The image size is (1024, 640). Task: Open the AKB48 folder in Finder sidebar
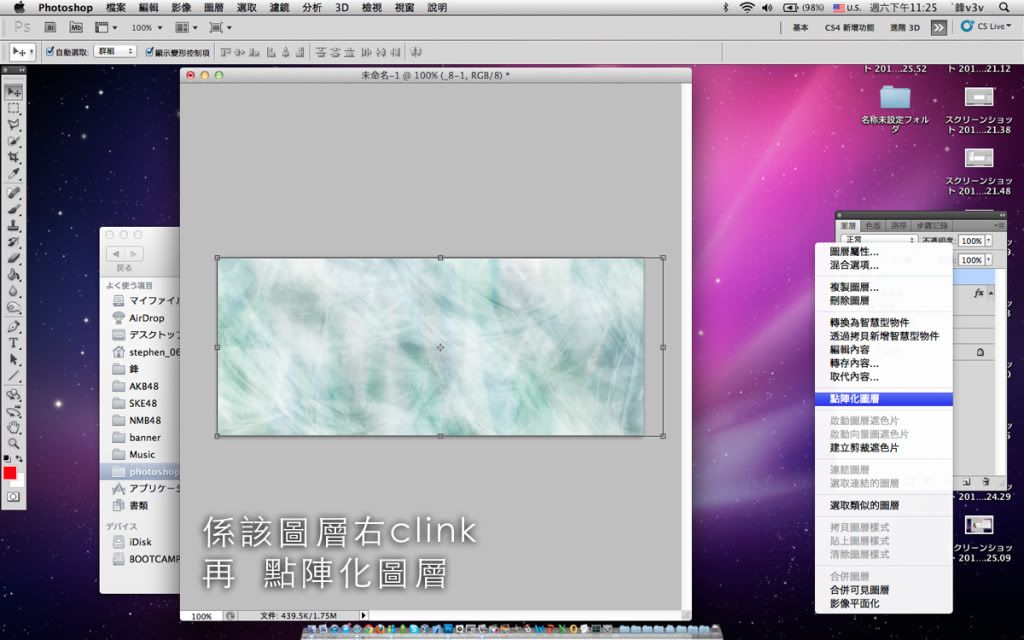click(x=144, y=386)
